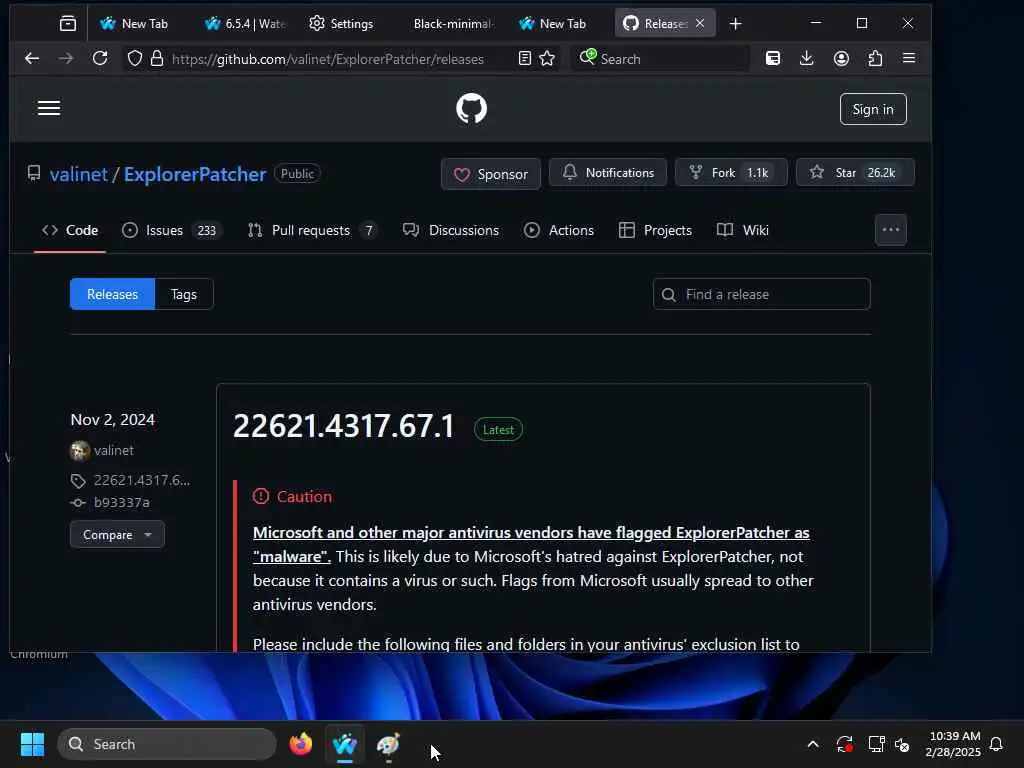Switch to the Code tab

70,231
